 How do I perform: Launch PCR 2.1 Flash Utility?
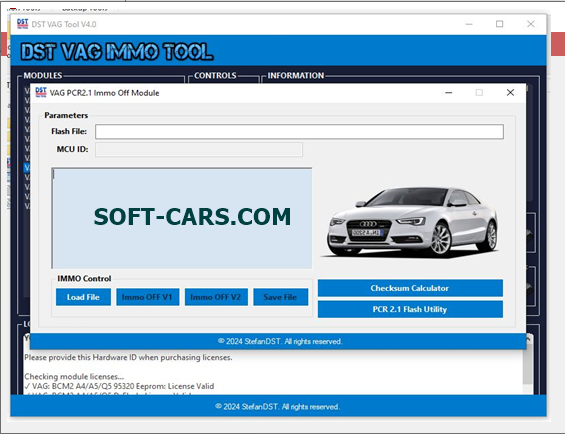click(x=410, y=309)
